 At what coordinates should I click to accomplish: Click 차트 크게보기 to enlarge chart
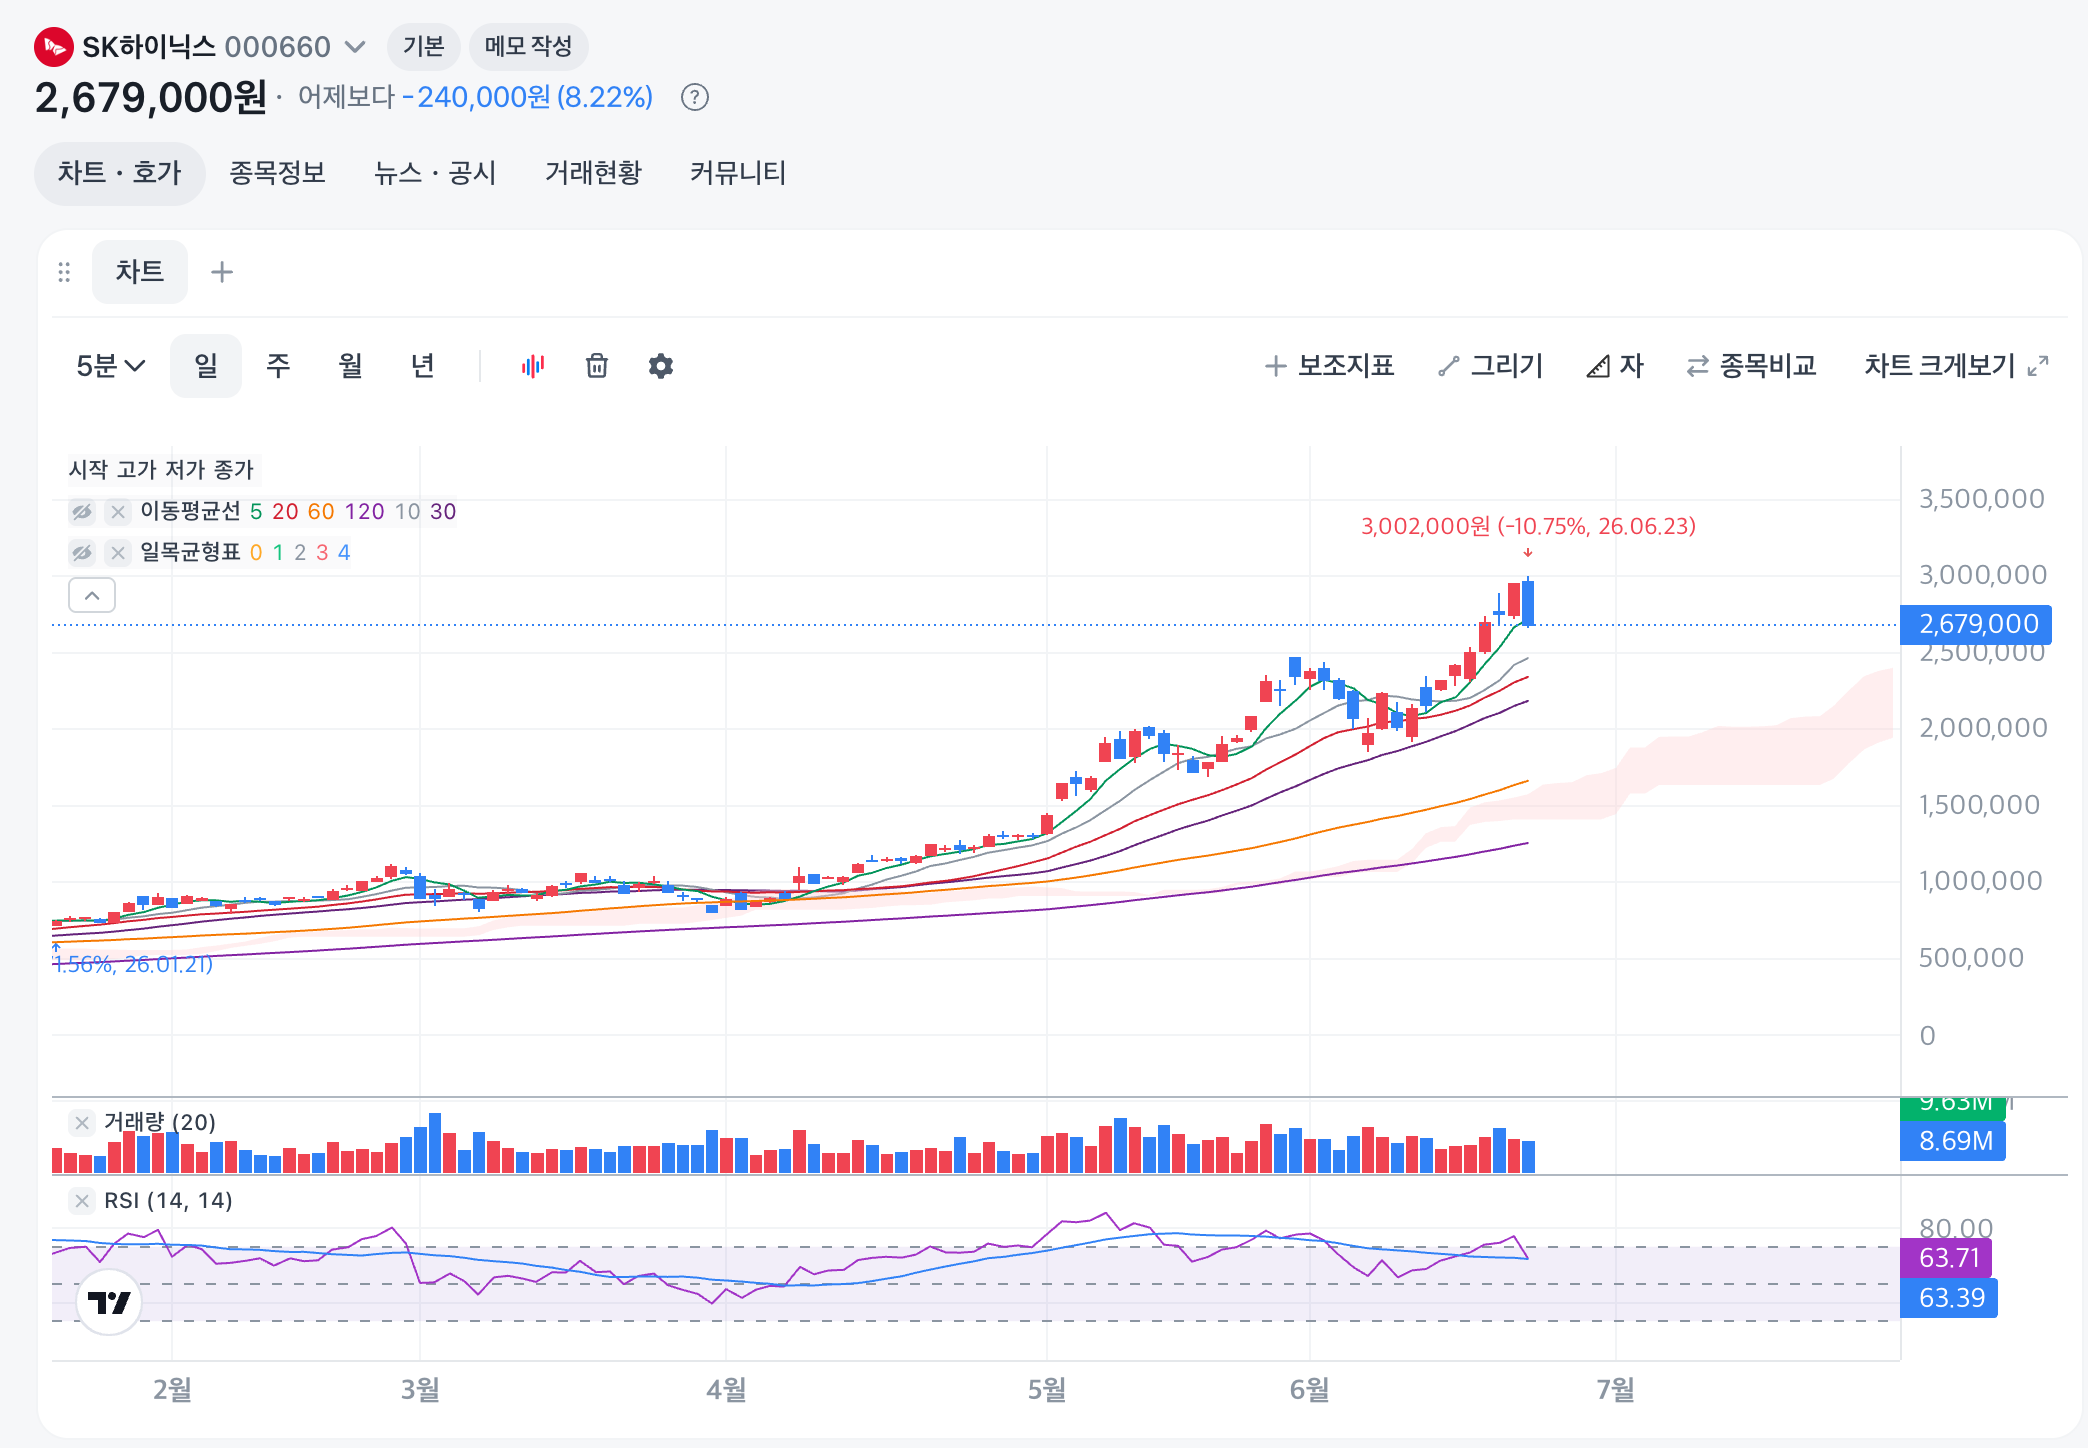click(x=1956, y=366)
